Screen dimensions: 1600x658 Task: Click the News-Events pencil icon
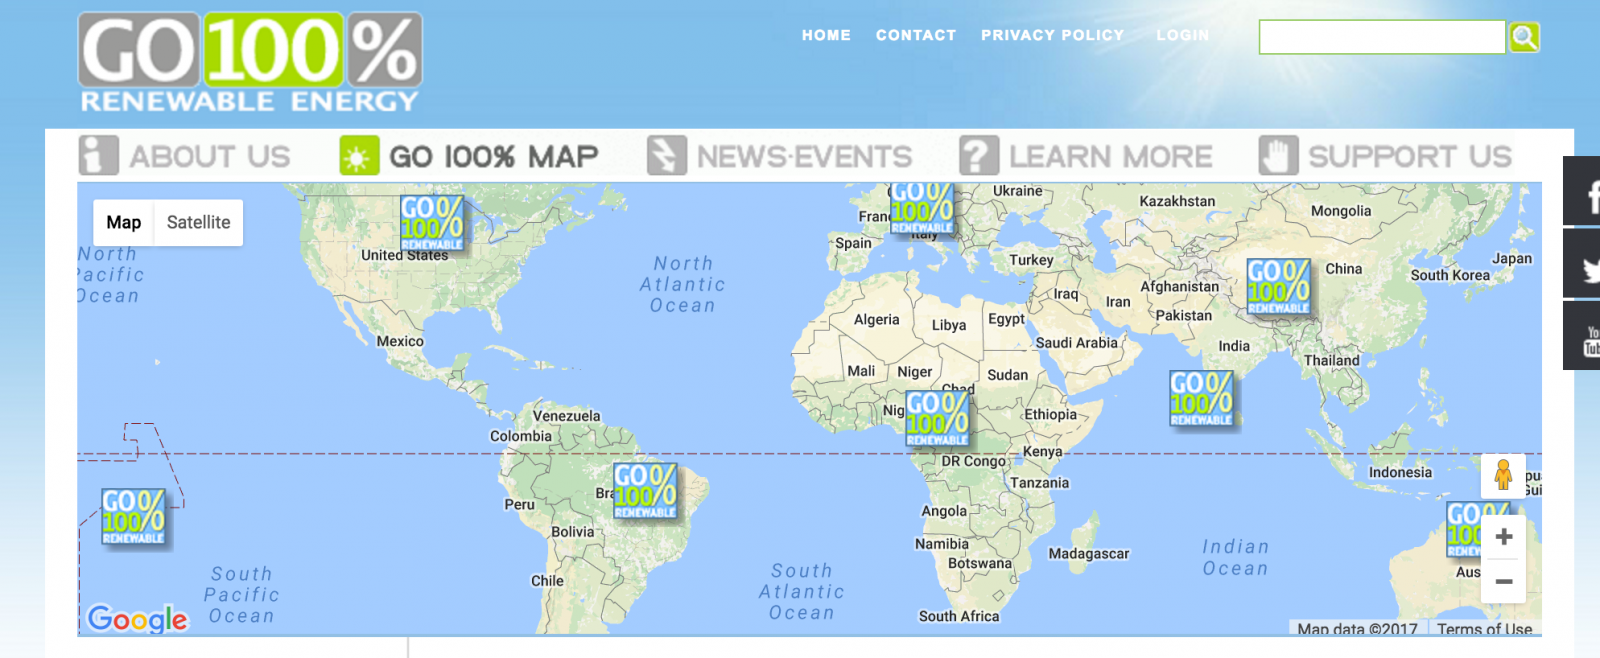[667, 156]
